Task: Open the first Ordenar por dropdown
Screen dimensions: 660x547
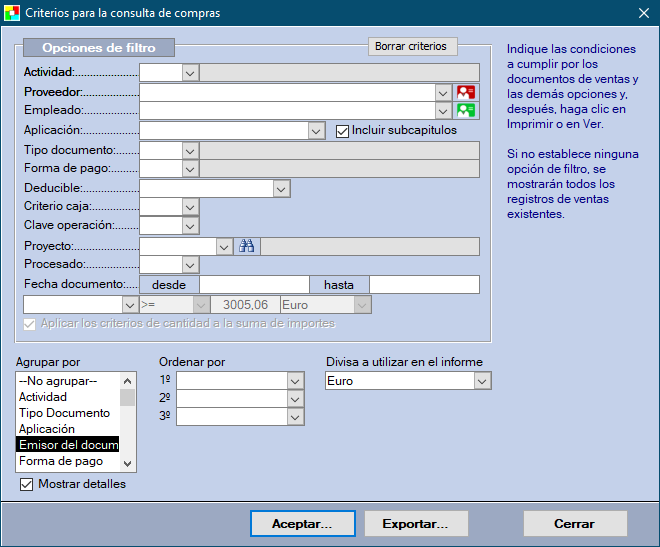Action: tap(294, 381)
